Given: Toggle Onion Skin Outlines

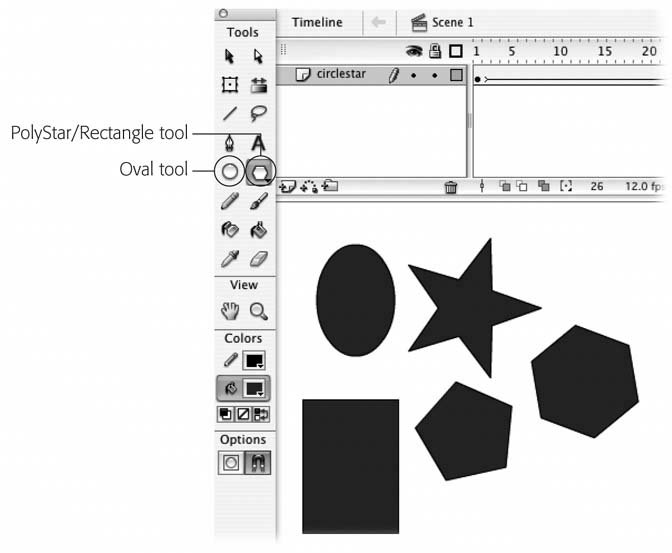Looking at the screenshot, I should [522, 186].
